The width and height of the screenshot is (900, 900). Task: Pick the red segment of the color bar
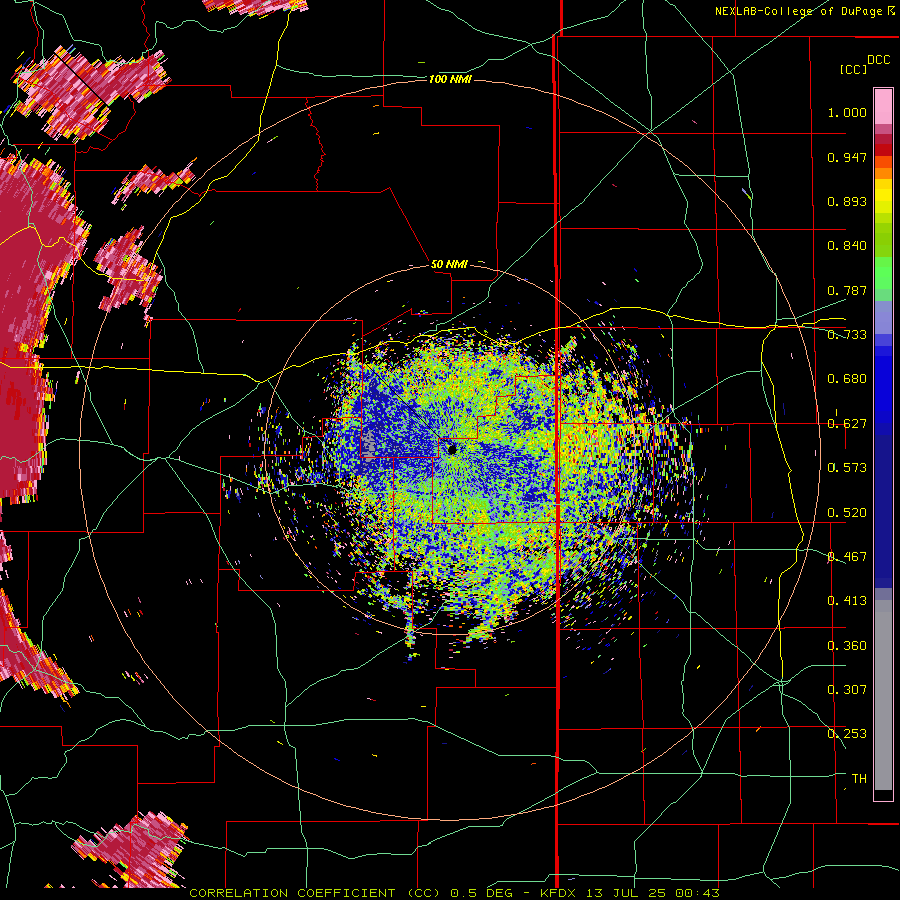coord(883,150)
